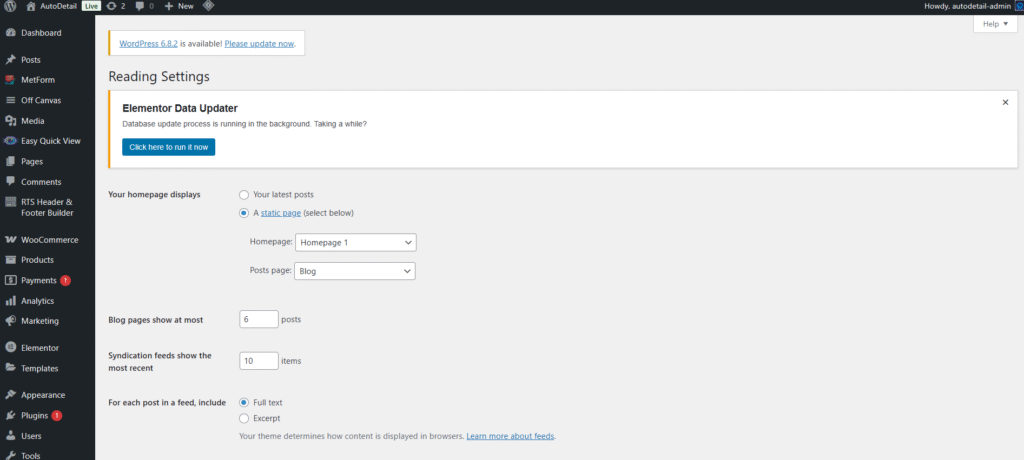Click the Payments dollar icon

click(x=10, y=280)
